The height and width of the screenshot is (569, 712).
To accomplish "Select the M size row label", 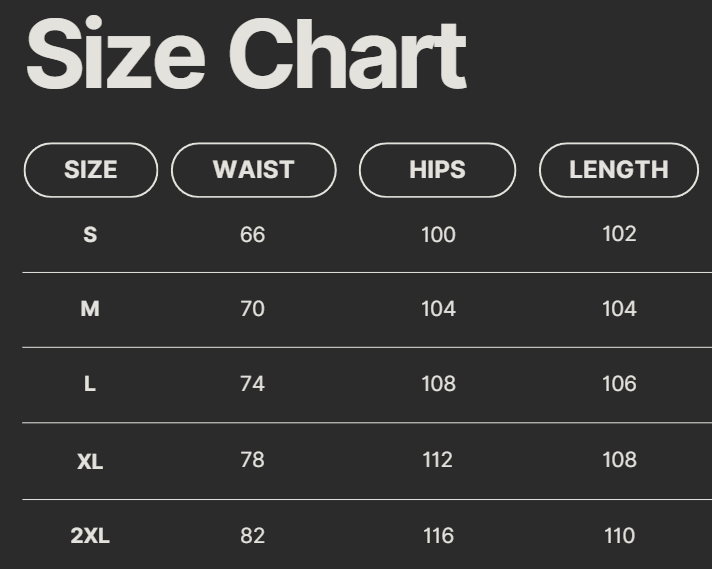I will (90, 309).
